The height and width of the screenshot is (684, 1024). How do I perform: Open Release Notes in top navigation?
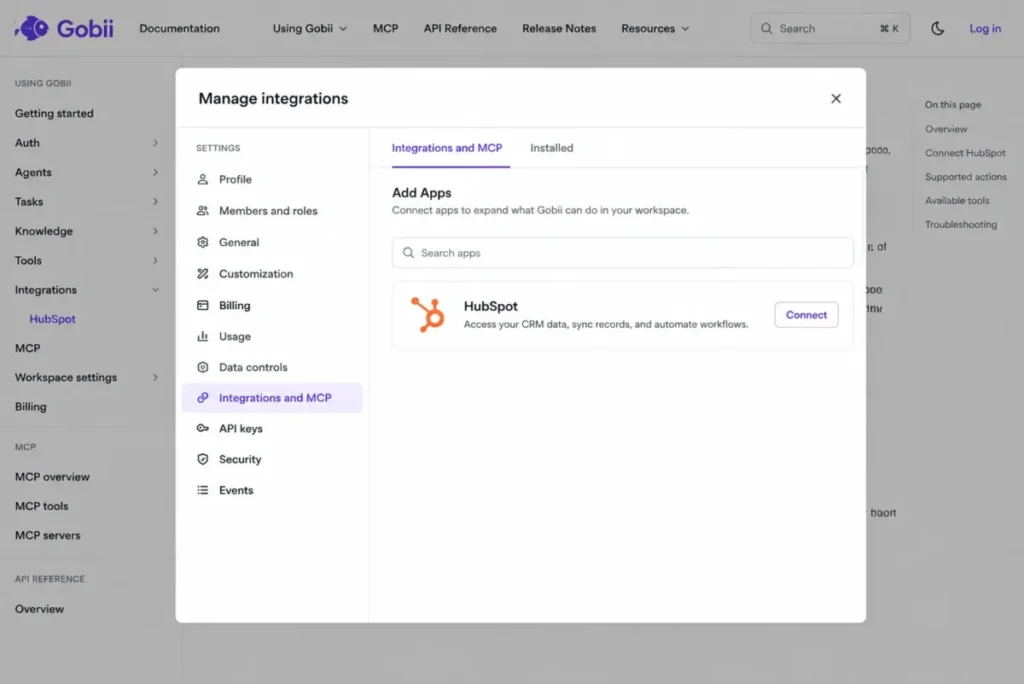pyautogui.click(x=558, y=28)
